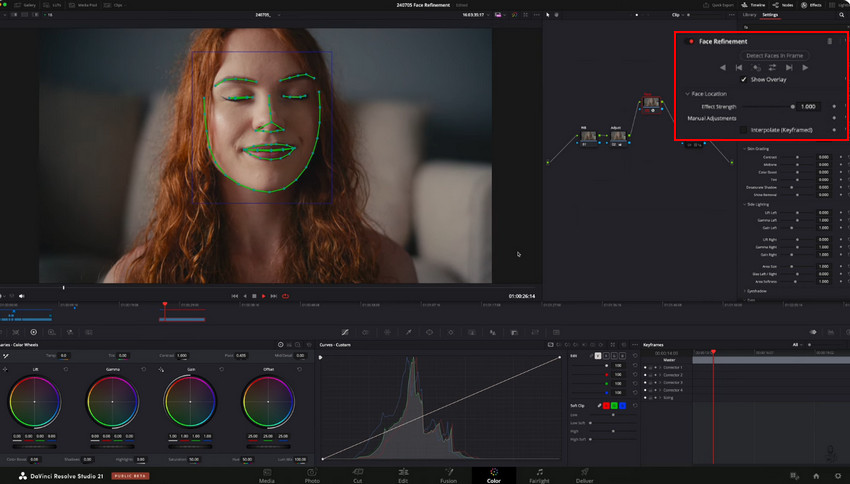
Task: Open the effects panel search icon
Action: pos(841,15)
